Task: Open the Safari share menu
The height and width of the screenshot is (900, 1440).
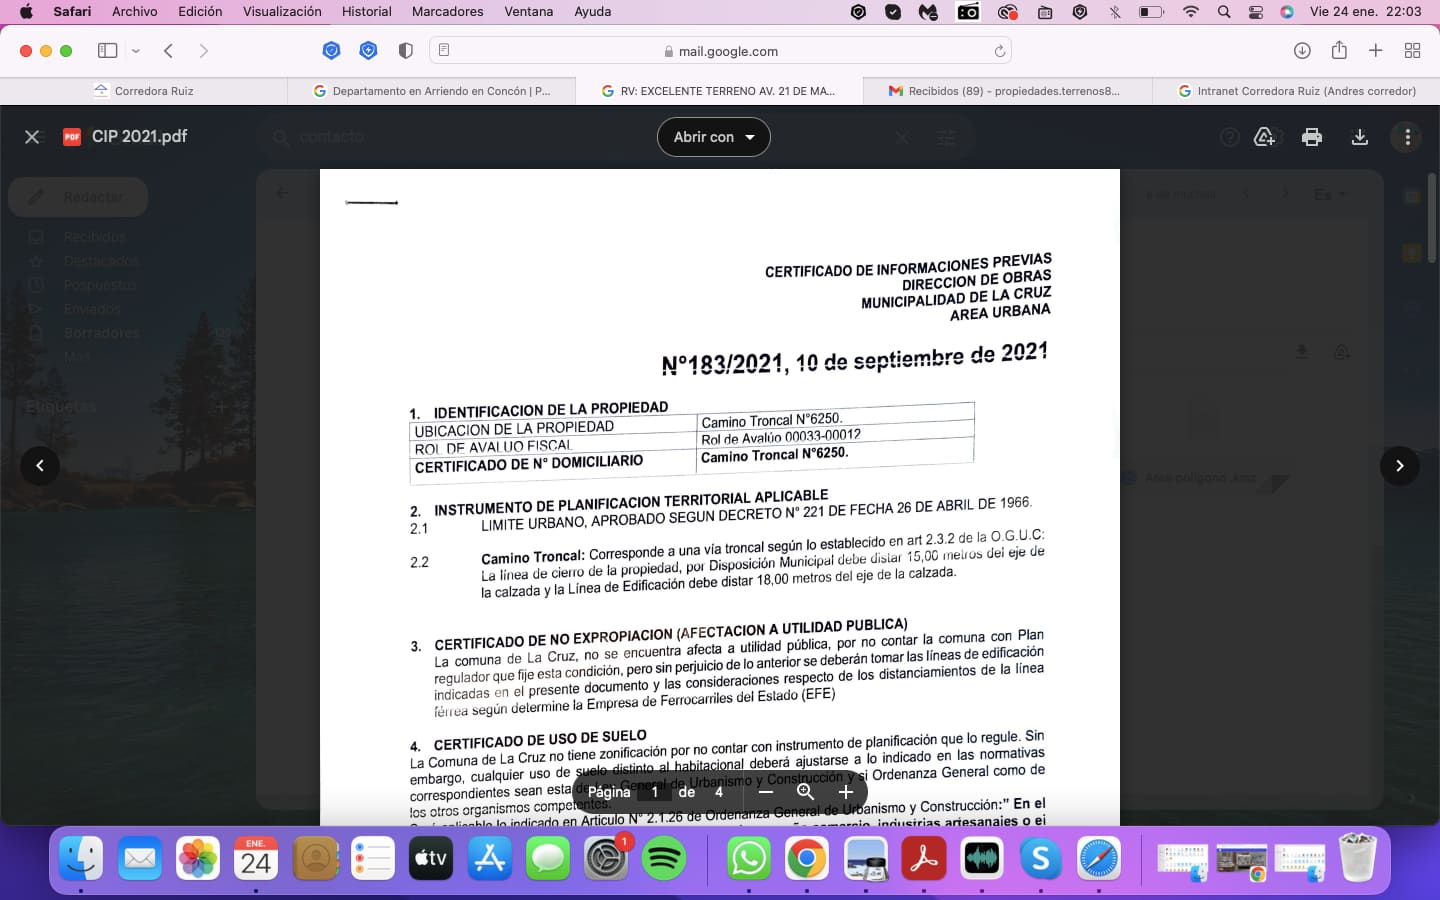Action: tap(1339, 50)
